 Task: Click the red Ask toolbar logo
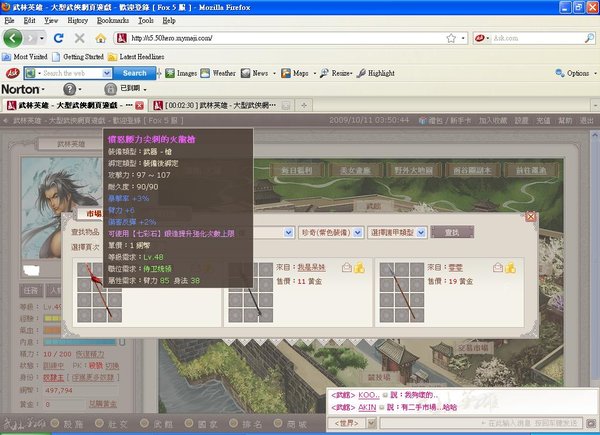pyautogui.click(x=13, y=73)
